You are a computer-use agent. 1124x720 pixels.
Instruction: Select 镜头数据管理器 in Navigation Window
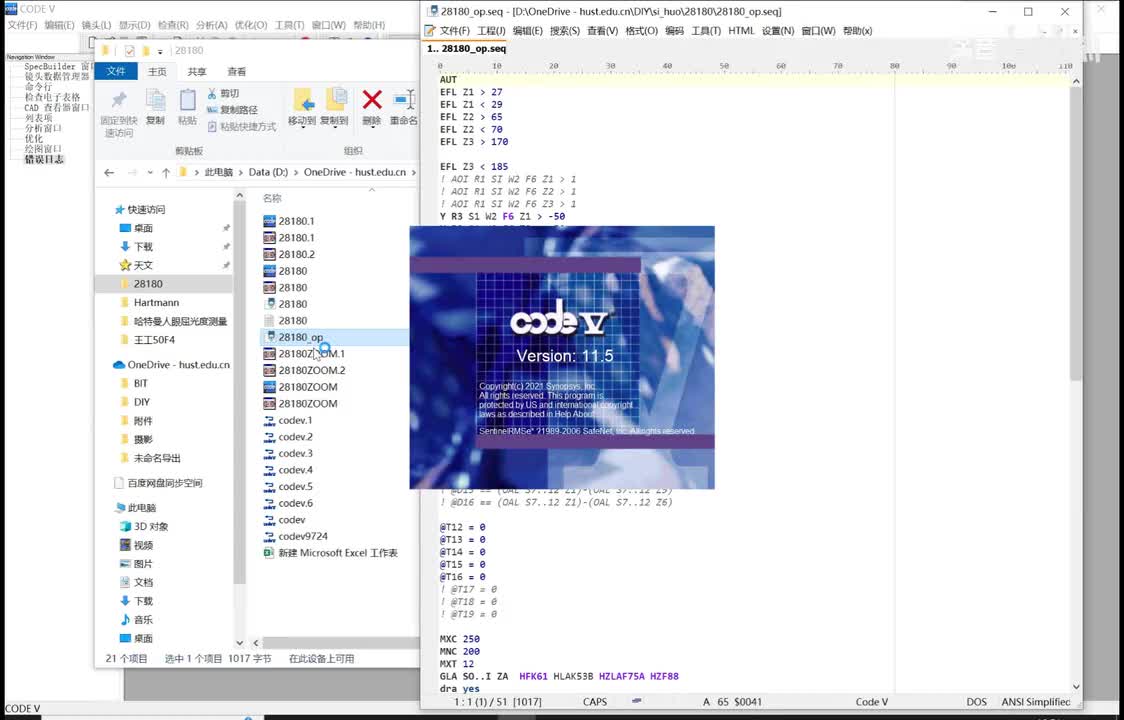[57, 76]
